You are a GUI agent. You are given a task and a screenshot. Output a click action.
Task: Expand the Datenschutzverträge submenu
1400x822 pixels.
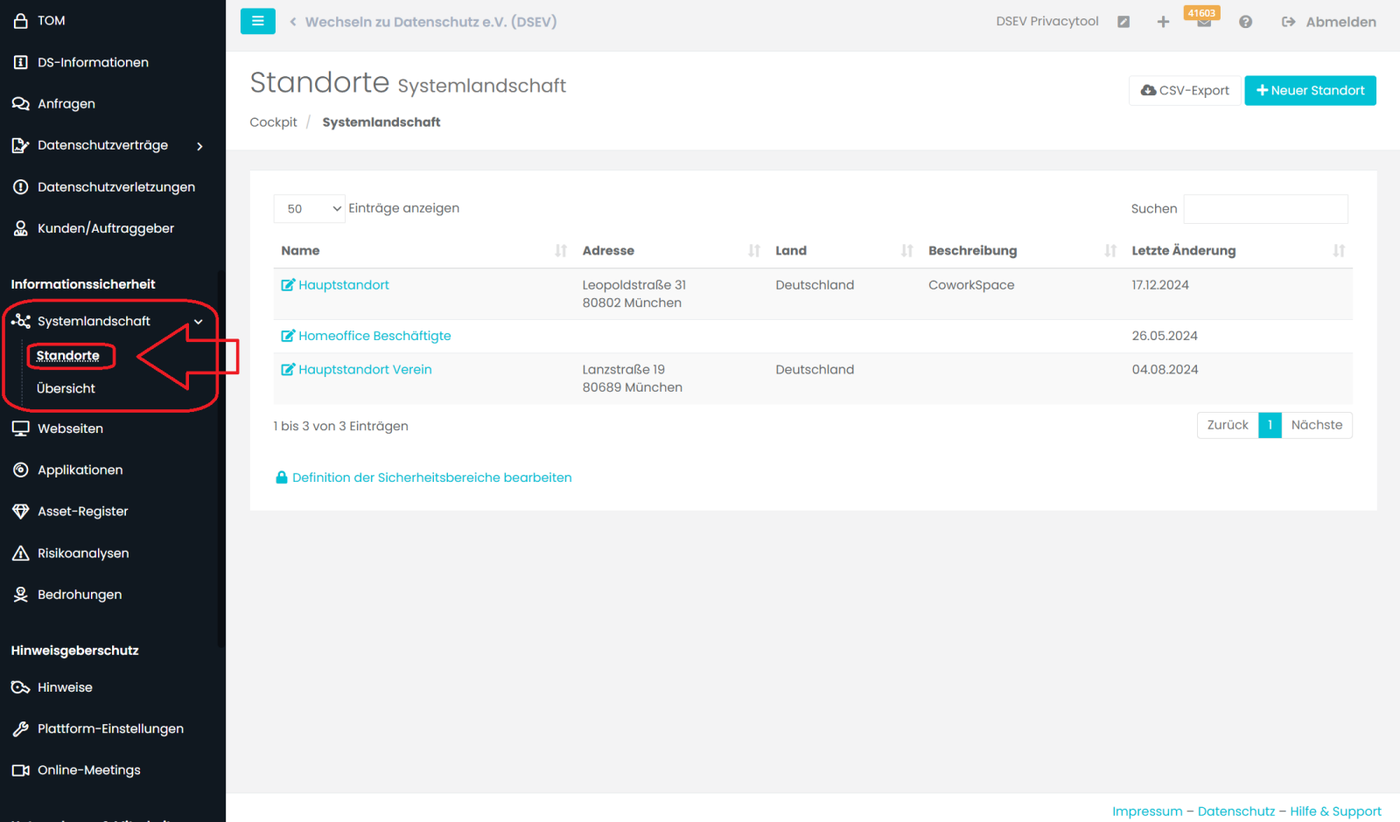tap(200, 146)
